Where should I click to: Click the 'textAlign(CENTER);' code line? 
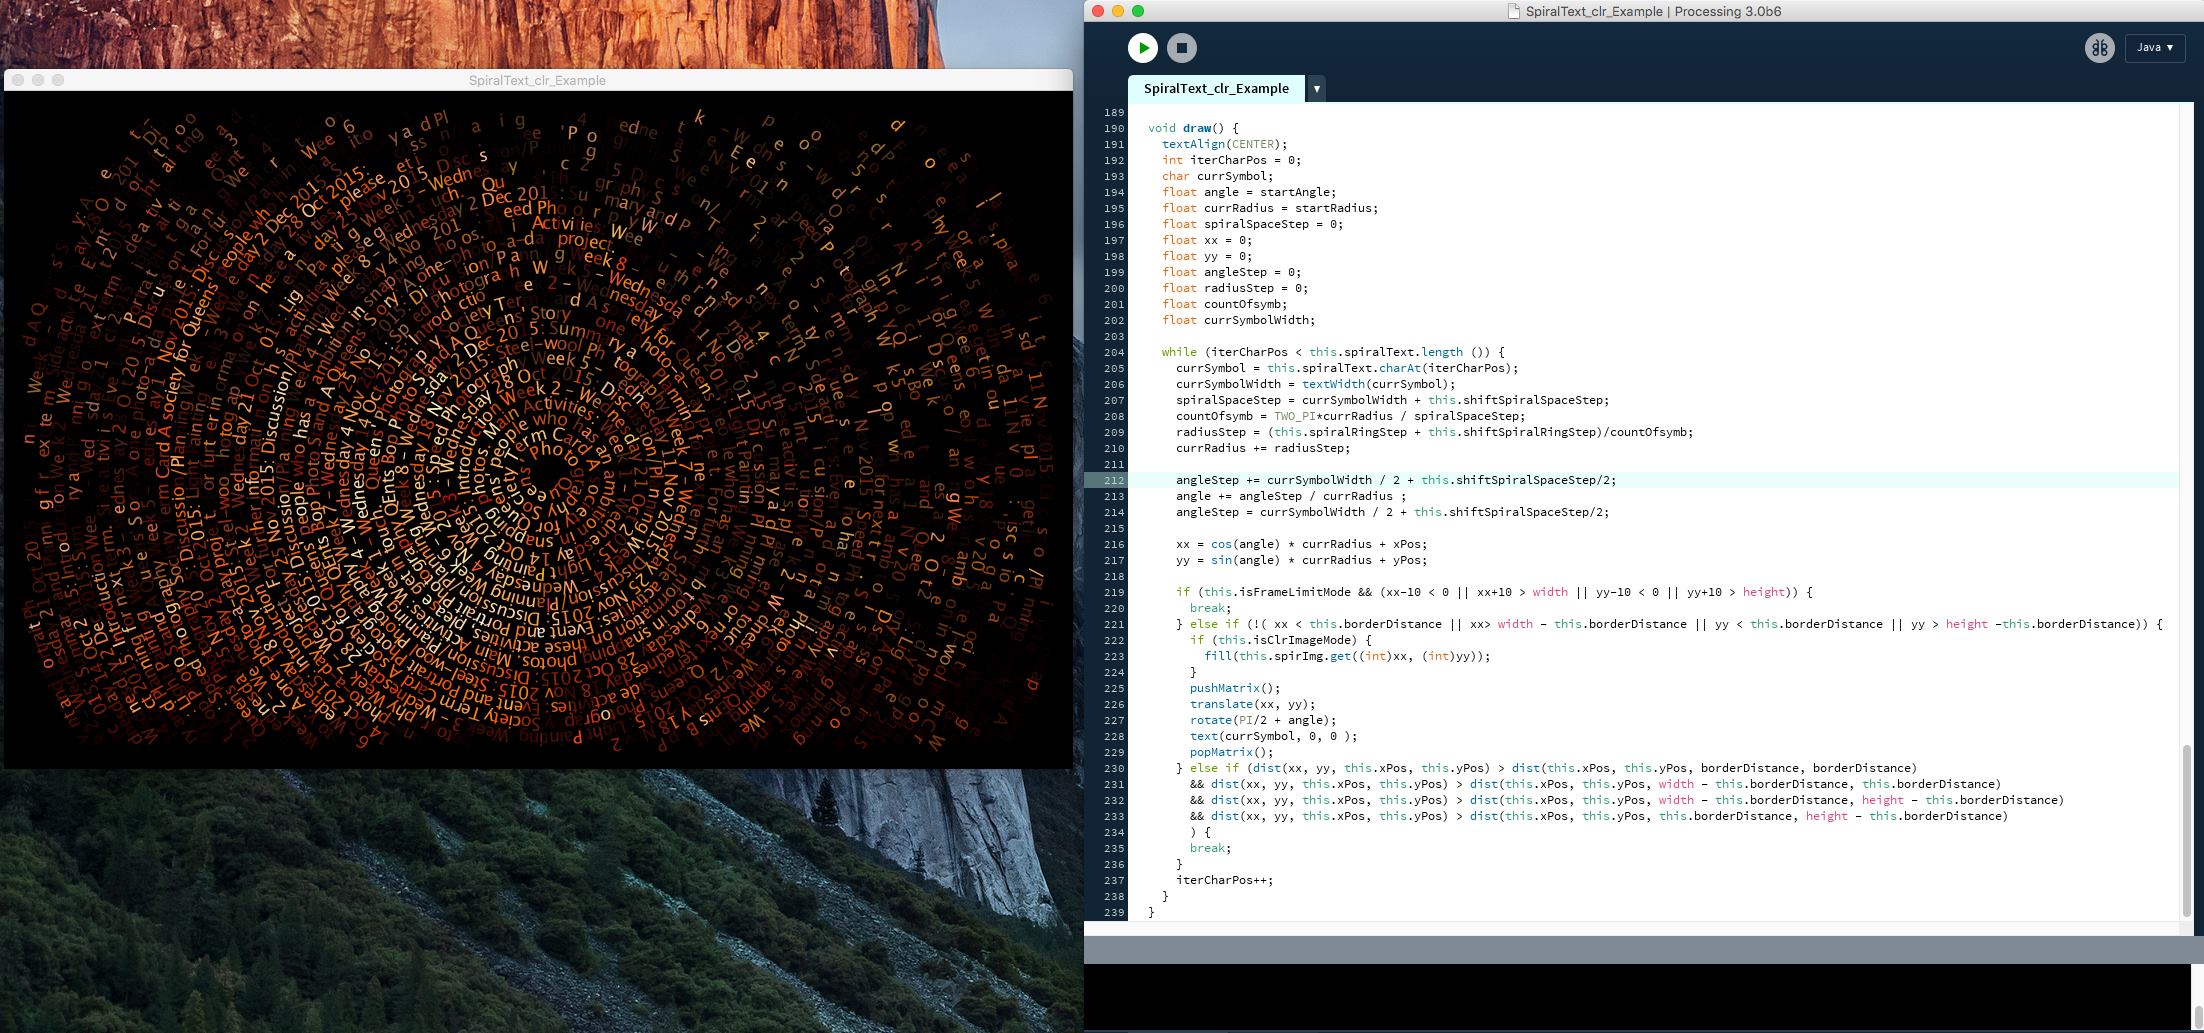pos(1224,144)
